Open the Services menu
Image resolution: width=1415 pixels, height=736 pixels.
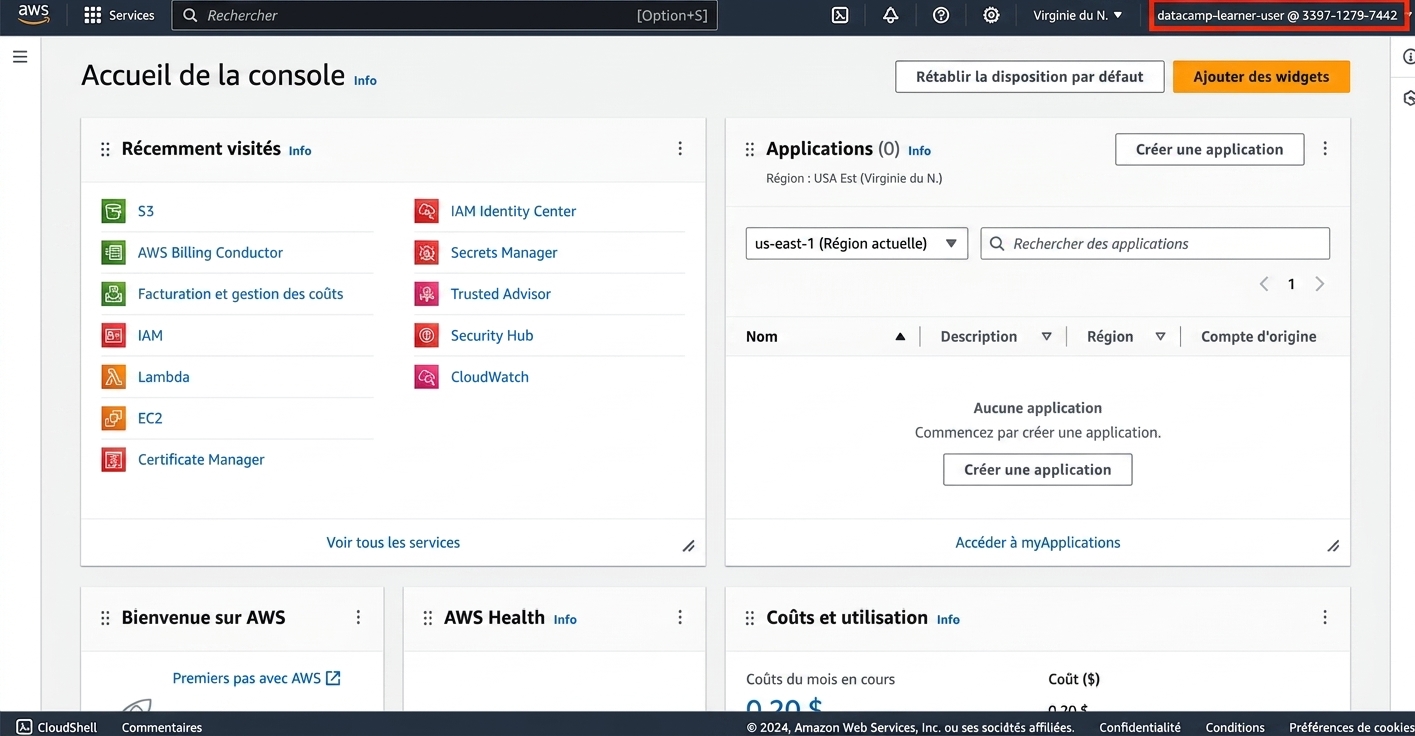(120, 15)
